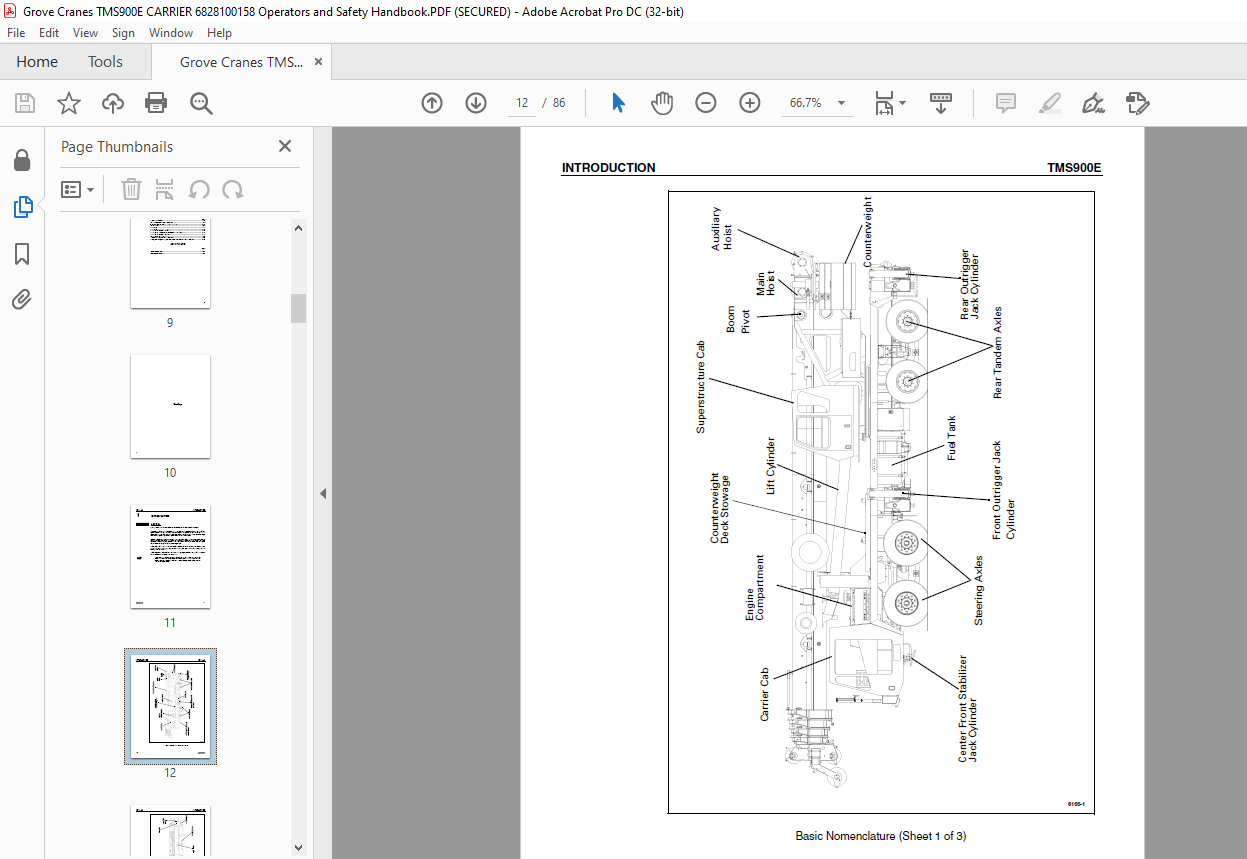The height and width of the screenshot is (859, 1247).
Task: Click the thumbnails panel scrollbar handle
Action: 298,308
